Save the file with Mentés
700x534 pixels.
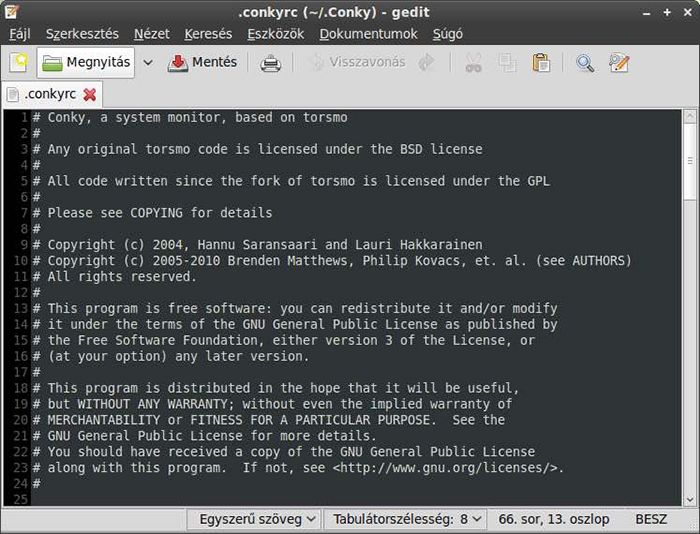[203, 63]
